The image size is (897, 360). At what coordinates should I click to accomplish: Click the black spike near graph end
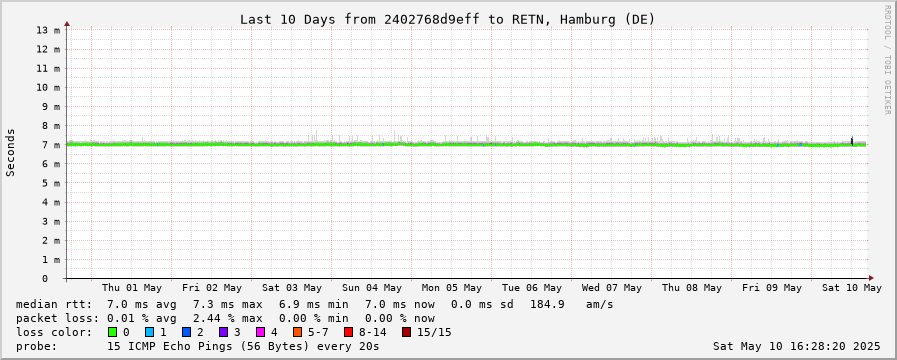click(852, 141)
